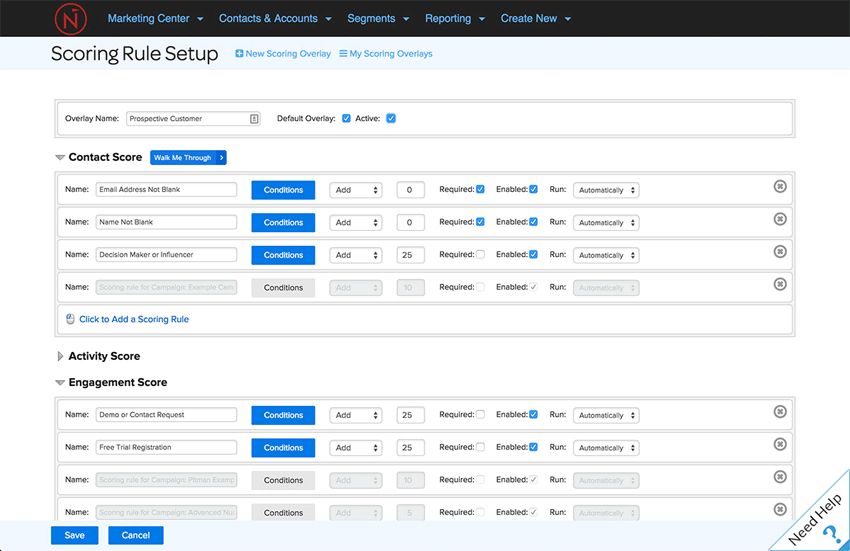Open the Reporting menu
Screen dimensions: 850x551
point(455,18)
